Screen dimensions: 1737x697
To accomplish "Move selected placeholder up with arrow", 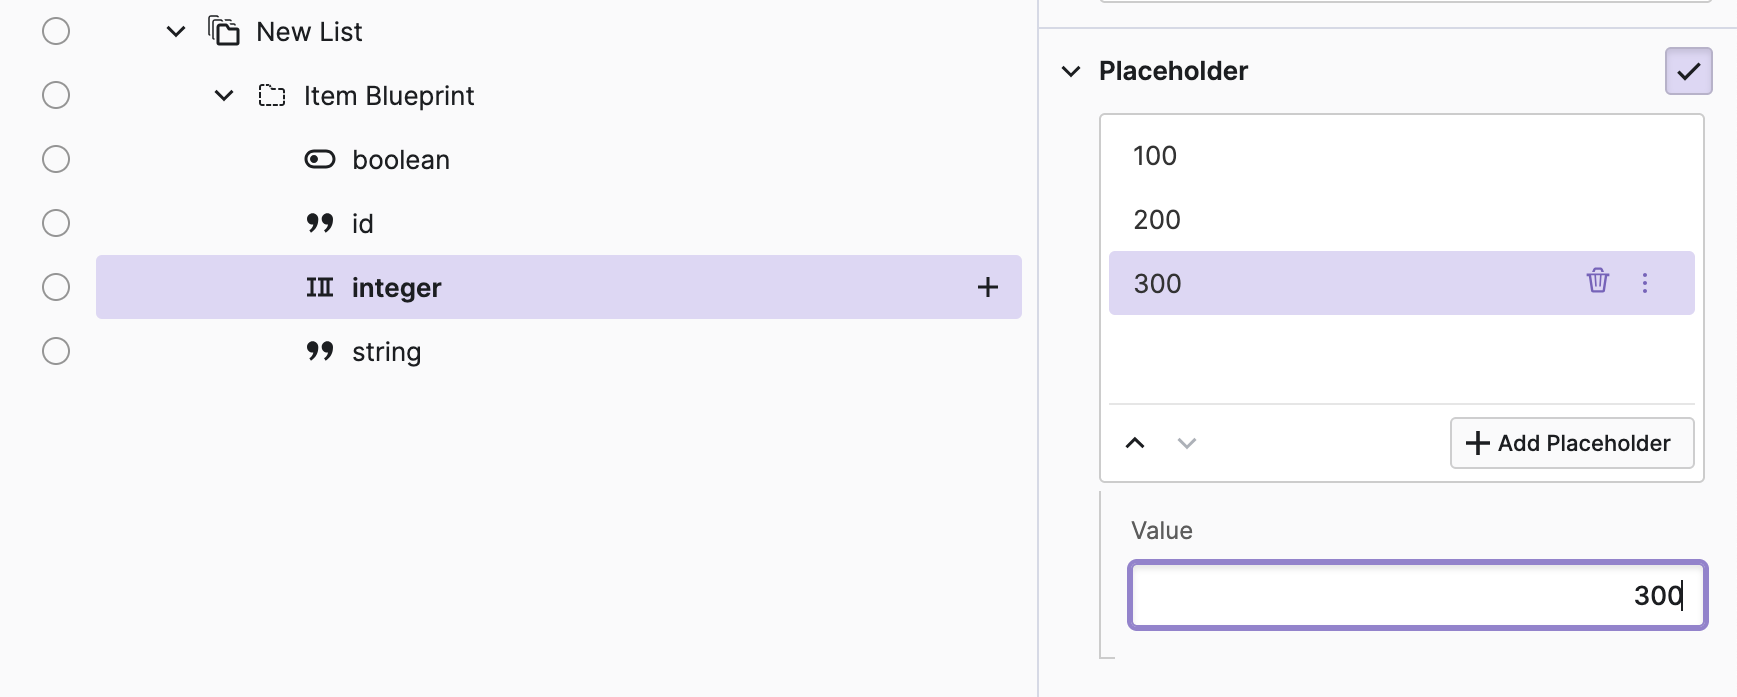I will tap(1135, 443).
